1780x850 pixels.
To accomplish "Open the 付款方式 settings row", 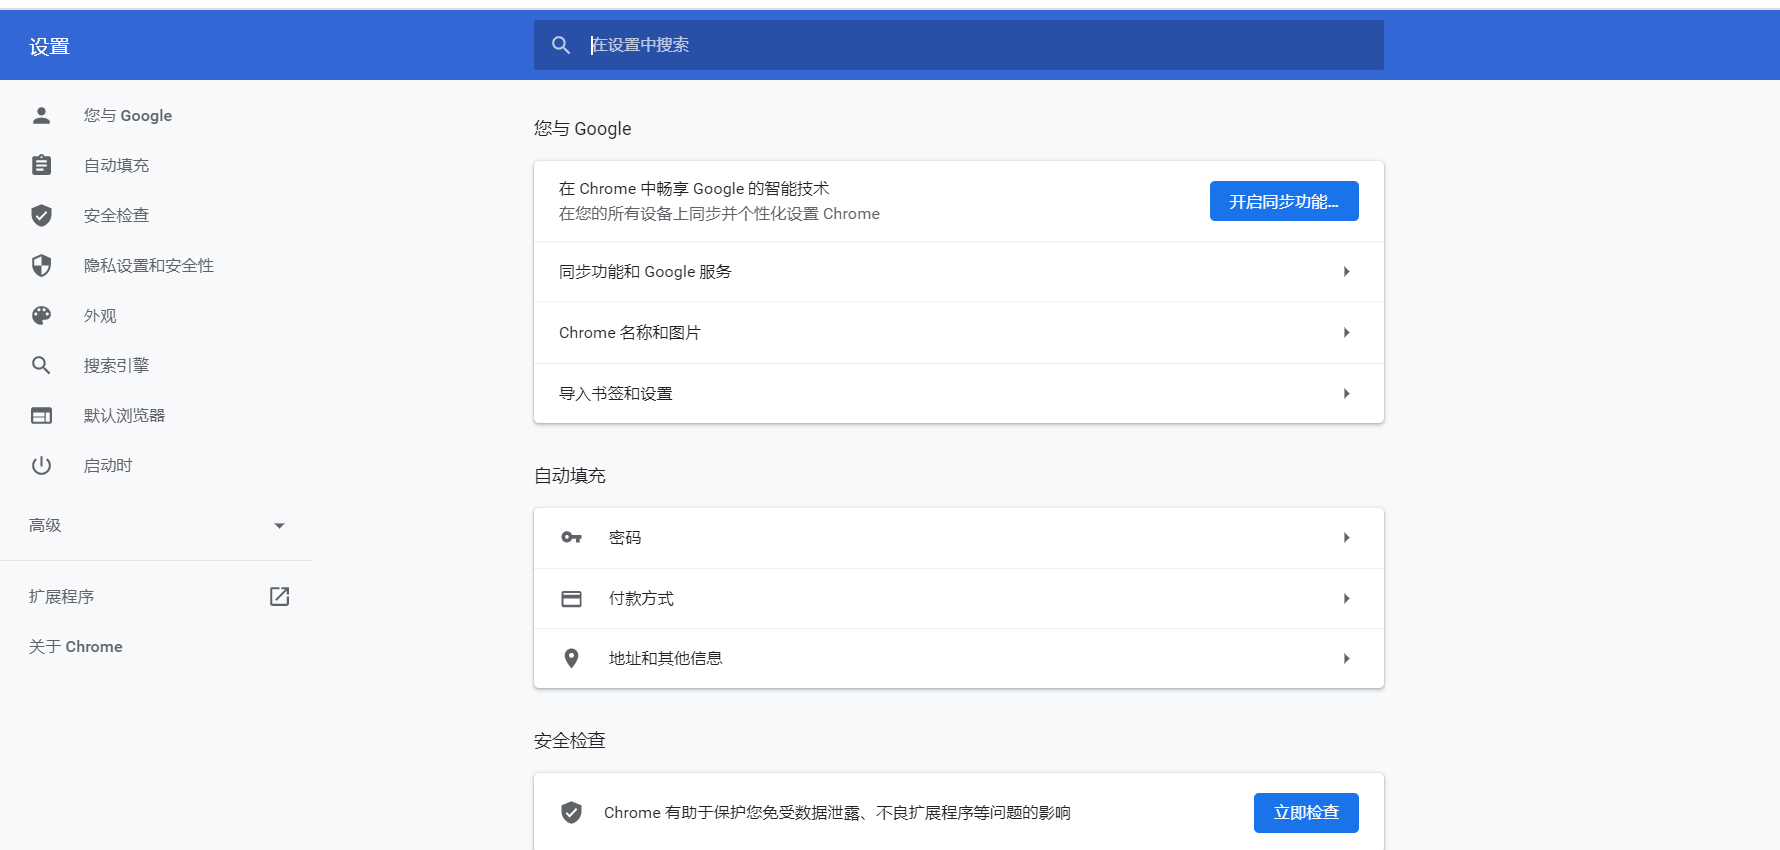I will tap(958, 599).
